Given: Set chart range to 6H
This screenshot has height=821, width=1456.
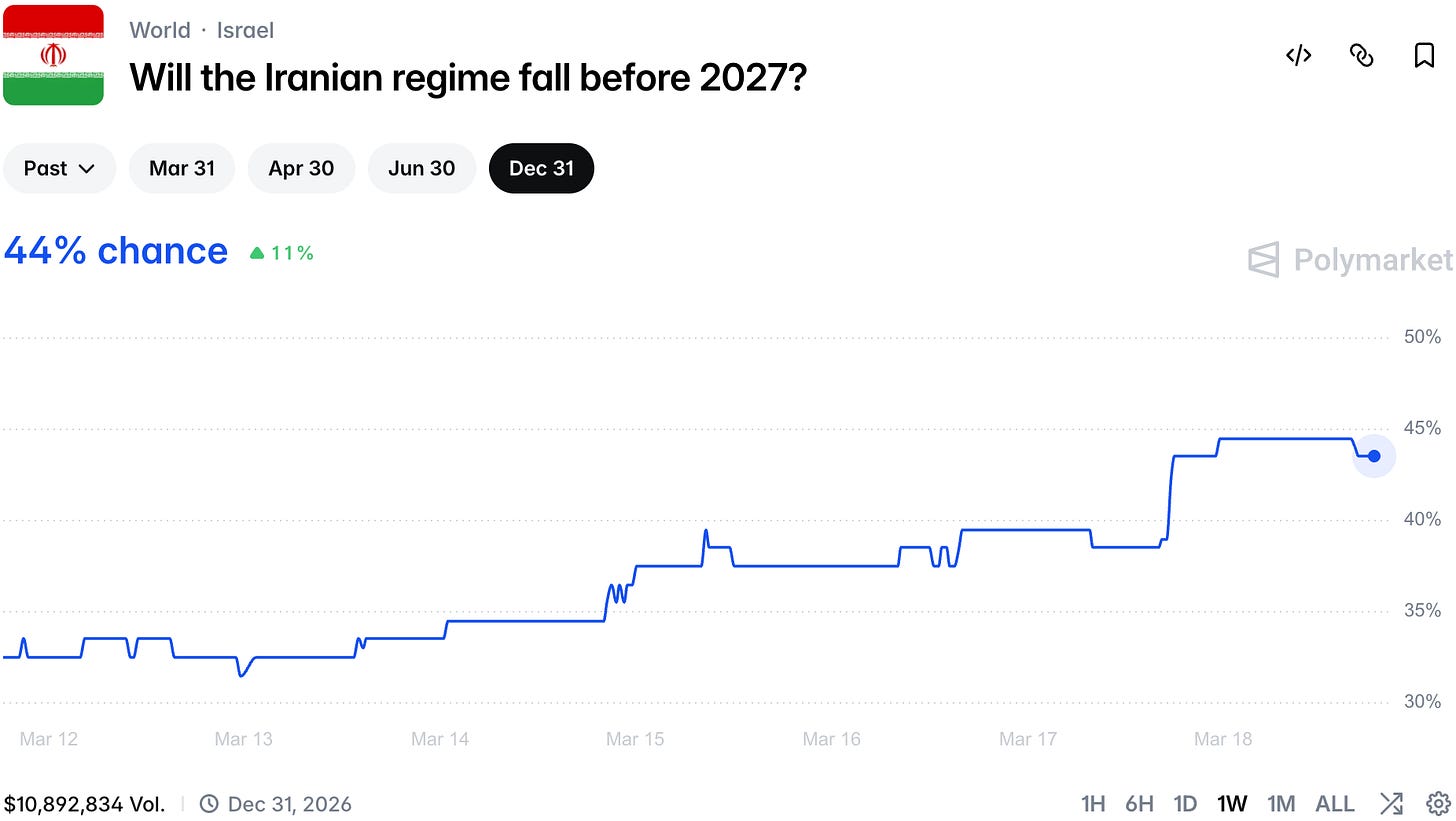Looking at the screenshot, I should pos(1139,803).
